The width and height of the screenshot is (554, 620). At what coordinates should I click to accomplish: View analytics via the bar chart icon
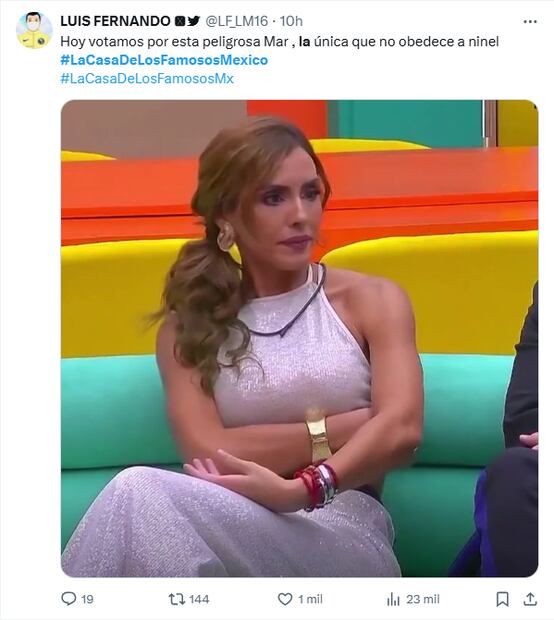[x=393, y=599]
